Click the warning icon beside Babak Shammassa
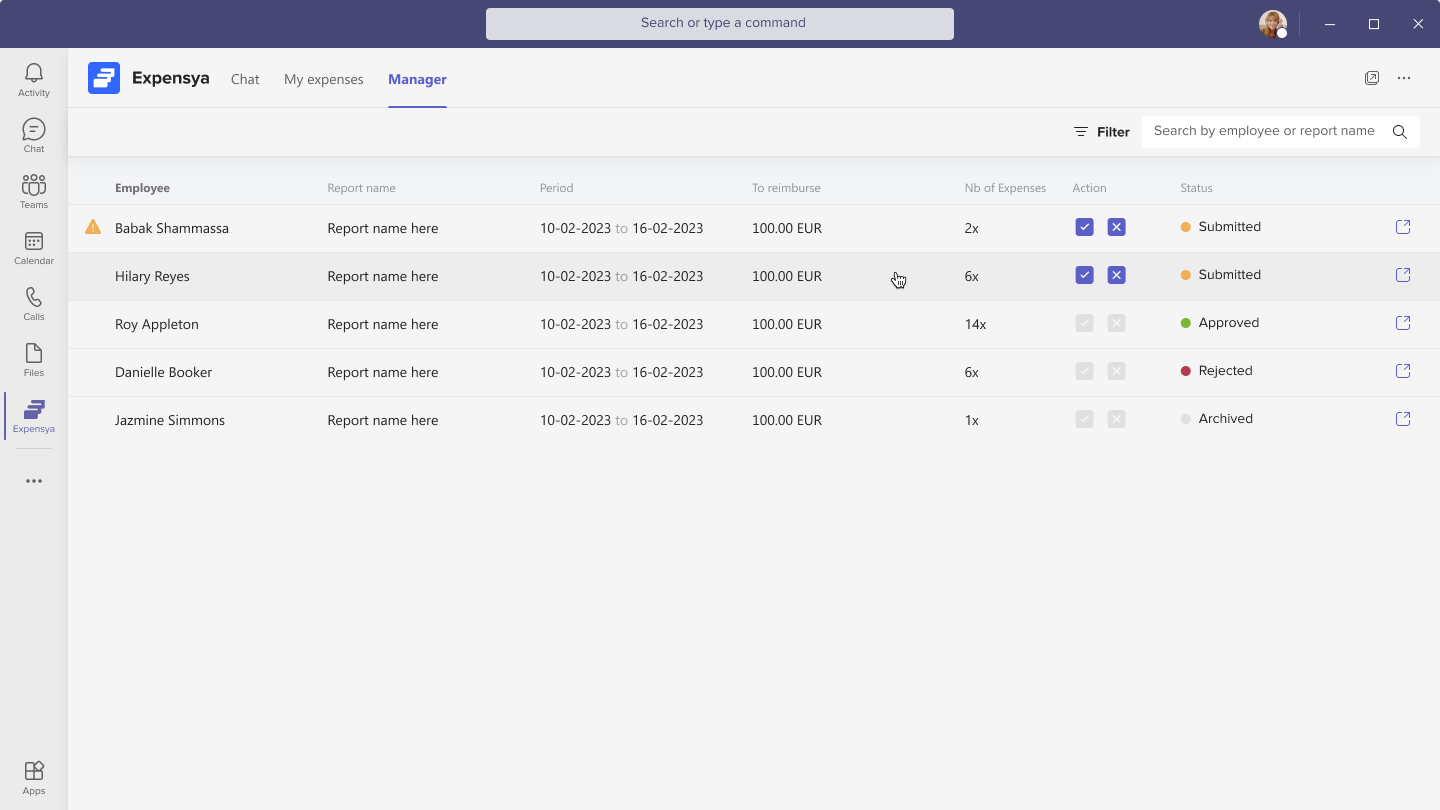 [x=93, y=227]
